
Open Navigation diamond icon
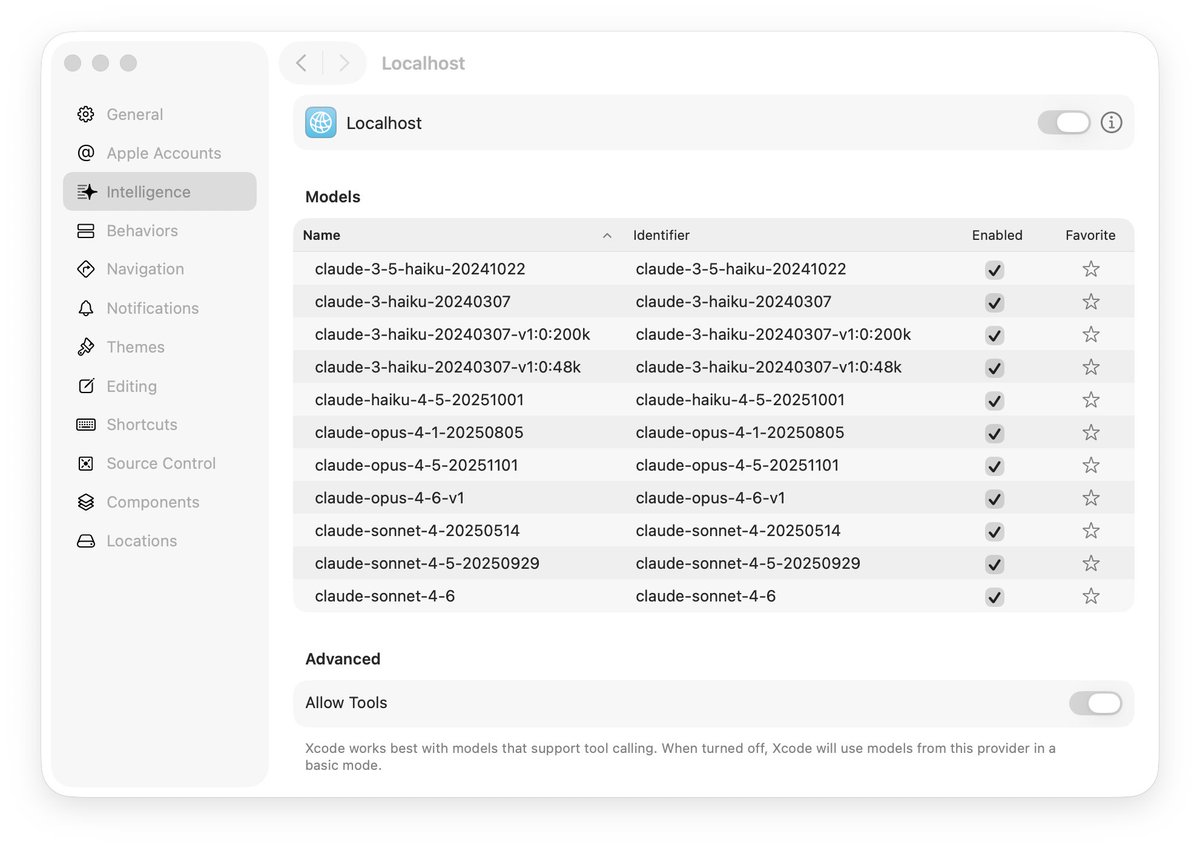(x=86, y=269)
